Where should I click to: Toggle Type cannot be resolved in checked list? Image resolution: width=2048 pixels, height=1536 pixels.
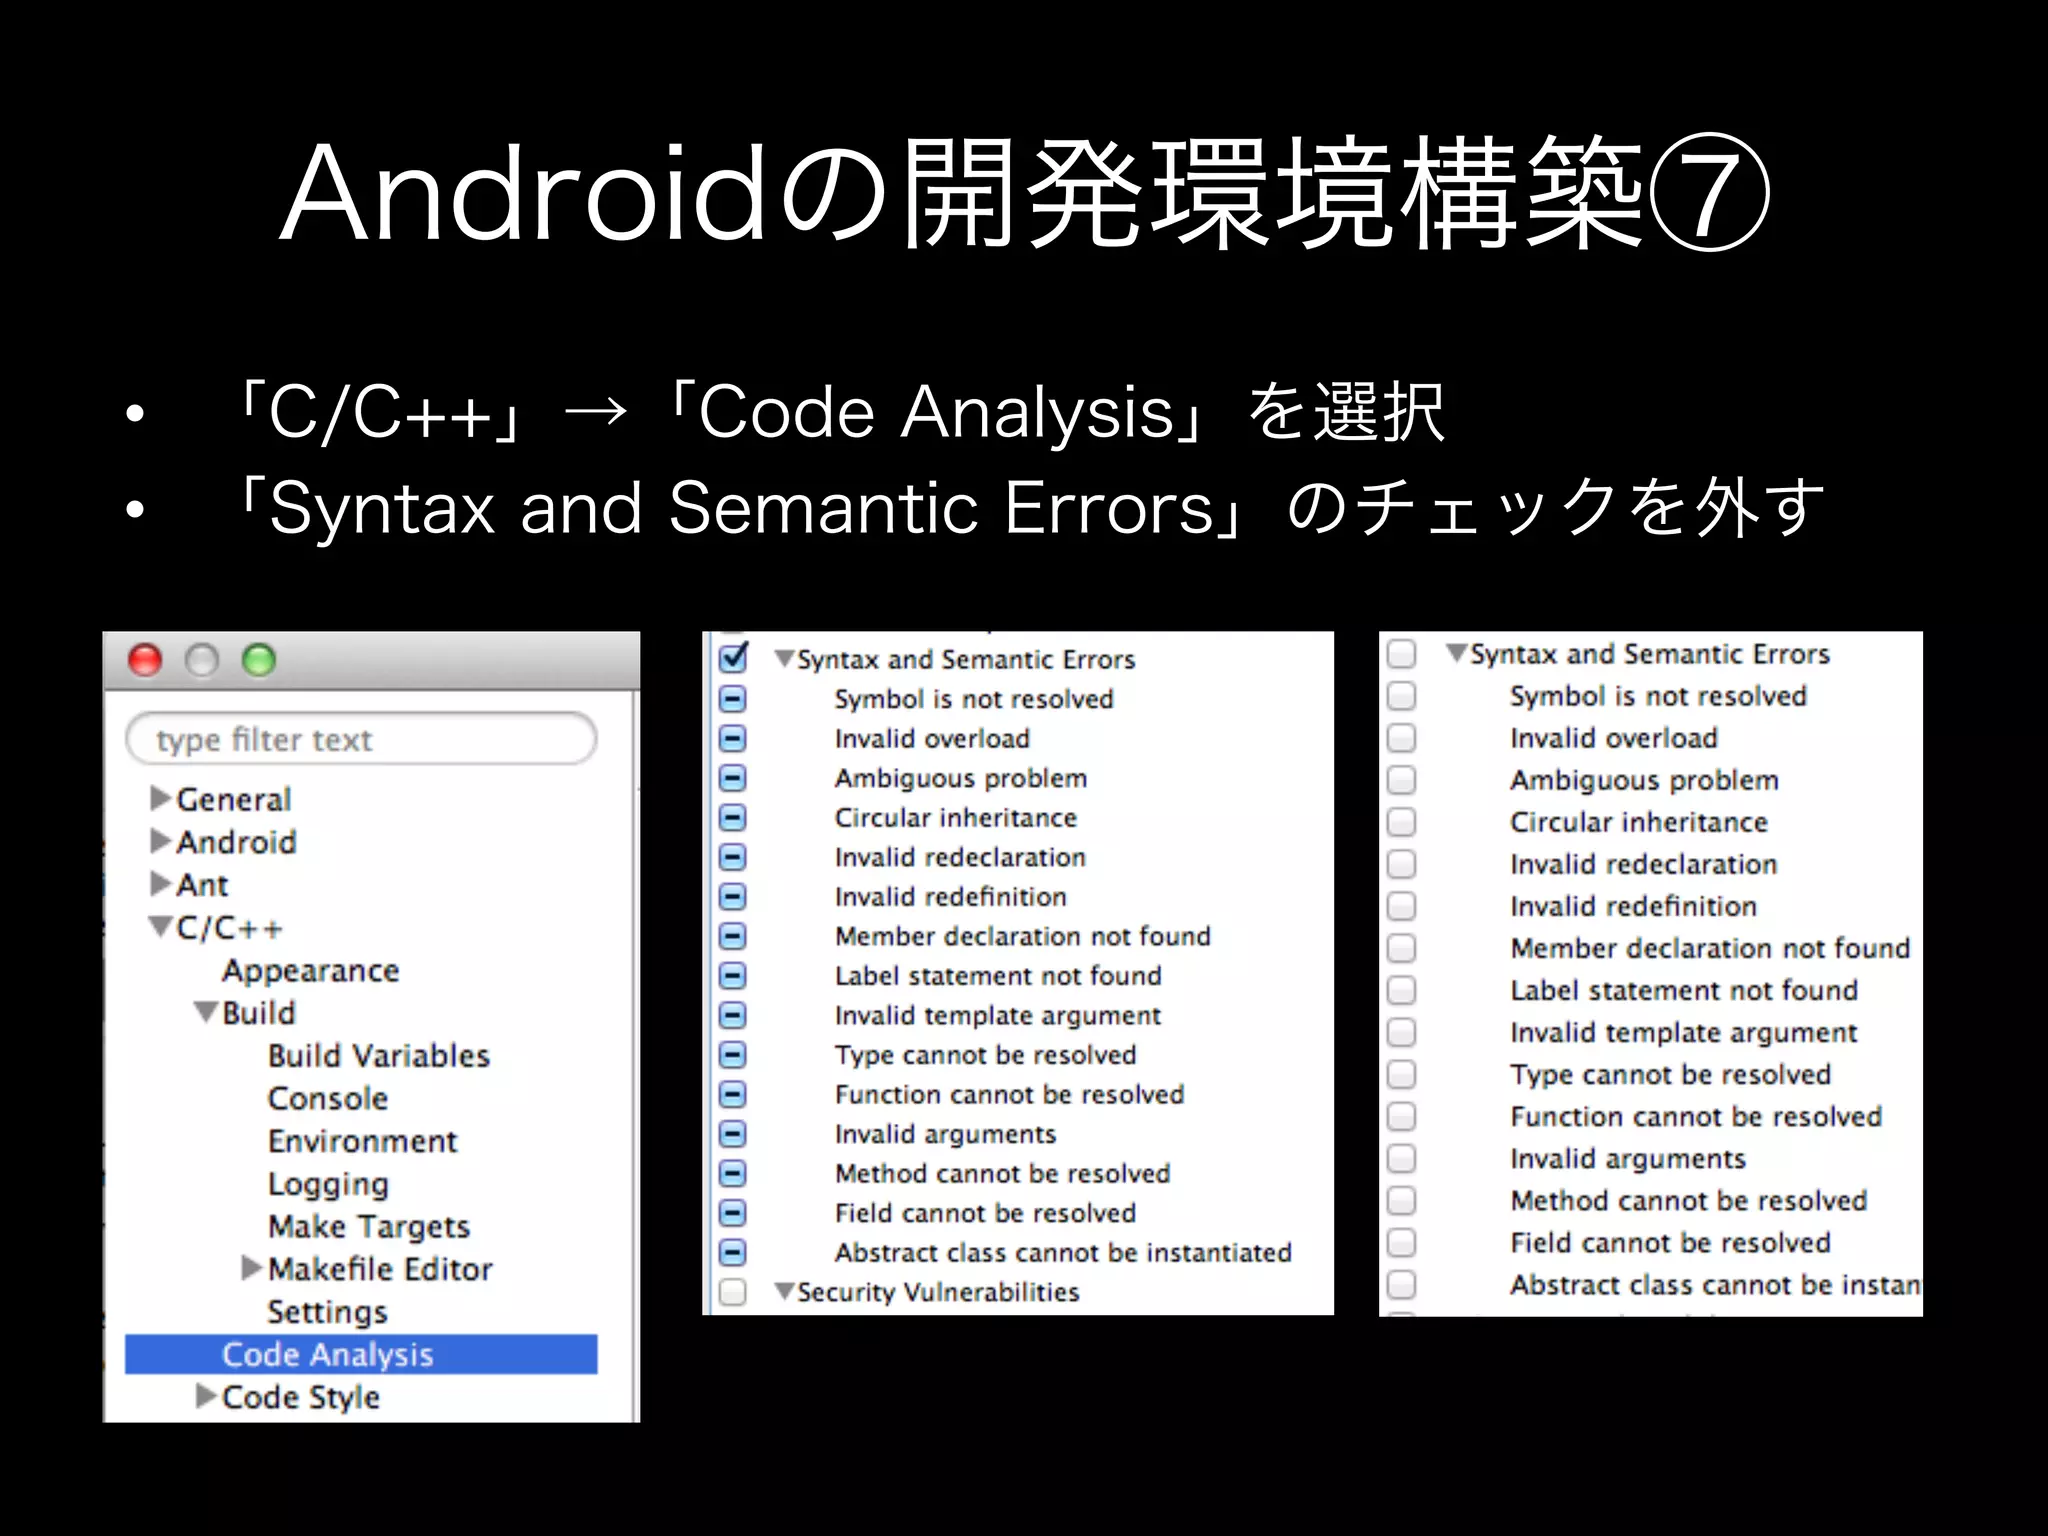pos(733,1054)
